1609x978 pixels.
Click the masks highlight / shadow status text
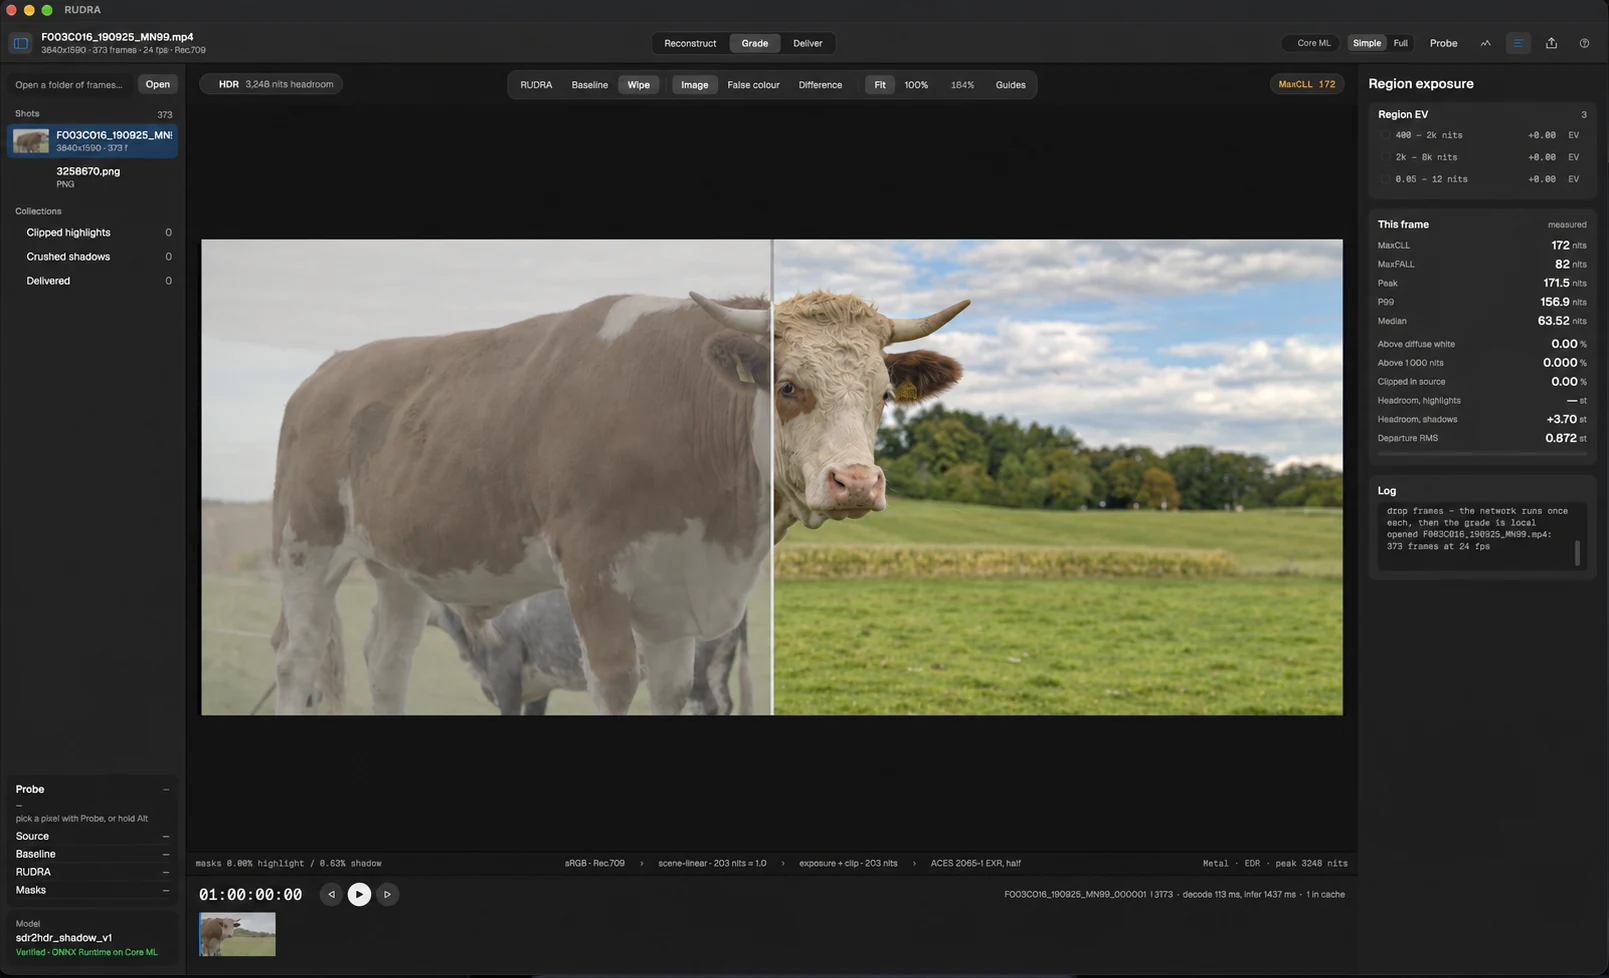[x=288, y=863]
